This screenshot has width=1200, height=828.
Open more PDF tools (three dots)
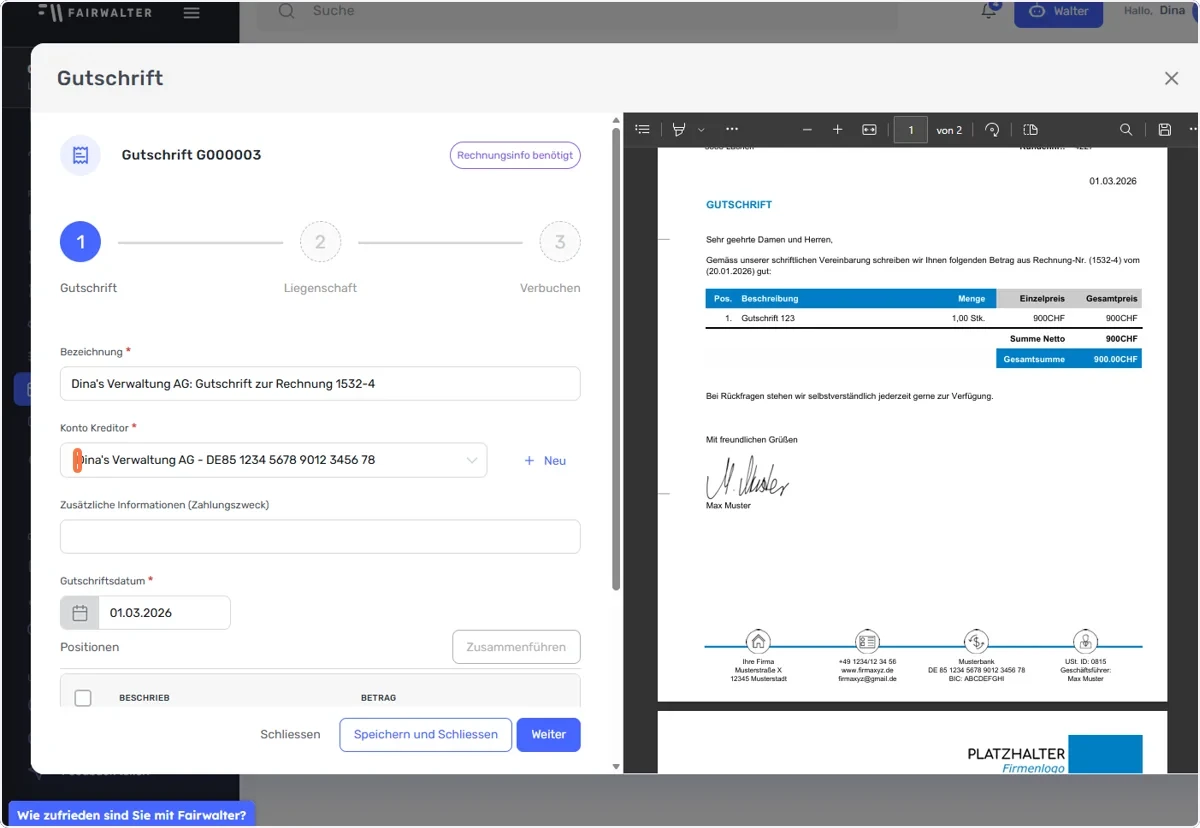[x=732, y=130]
